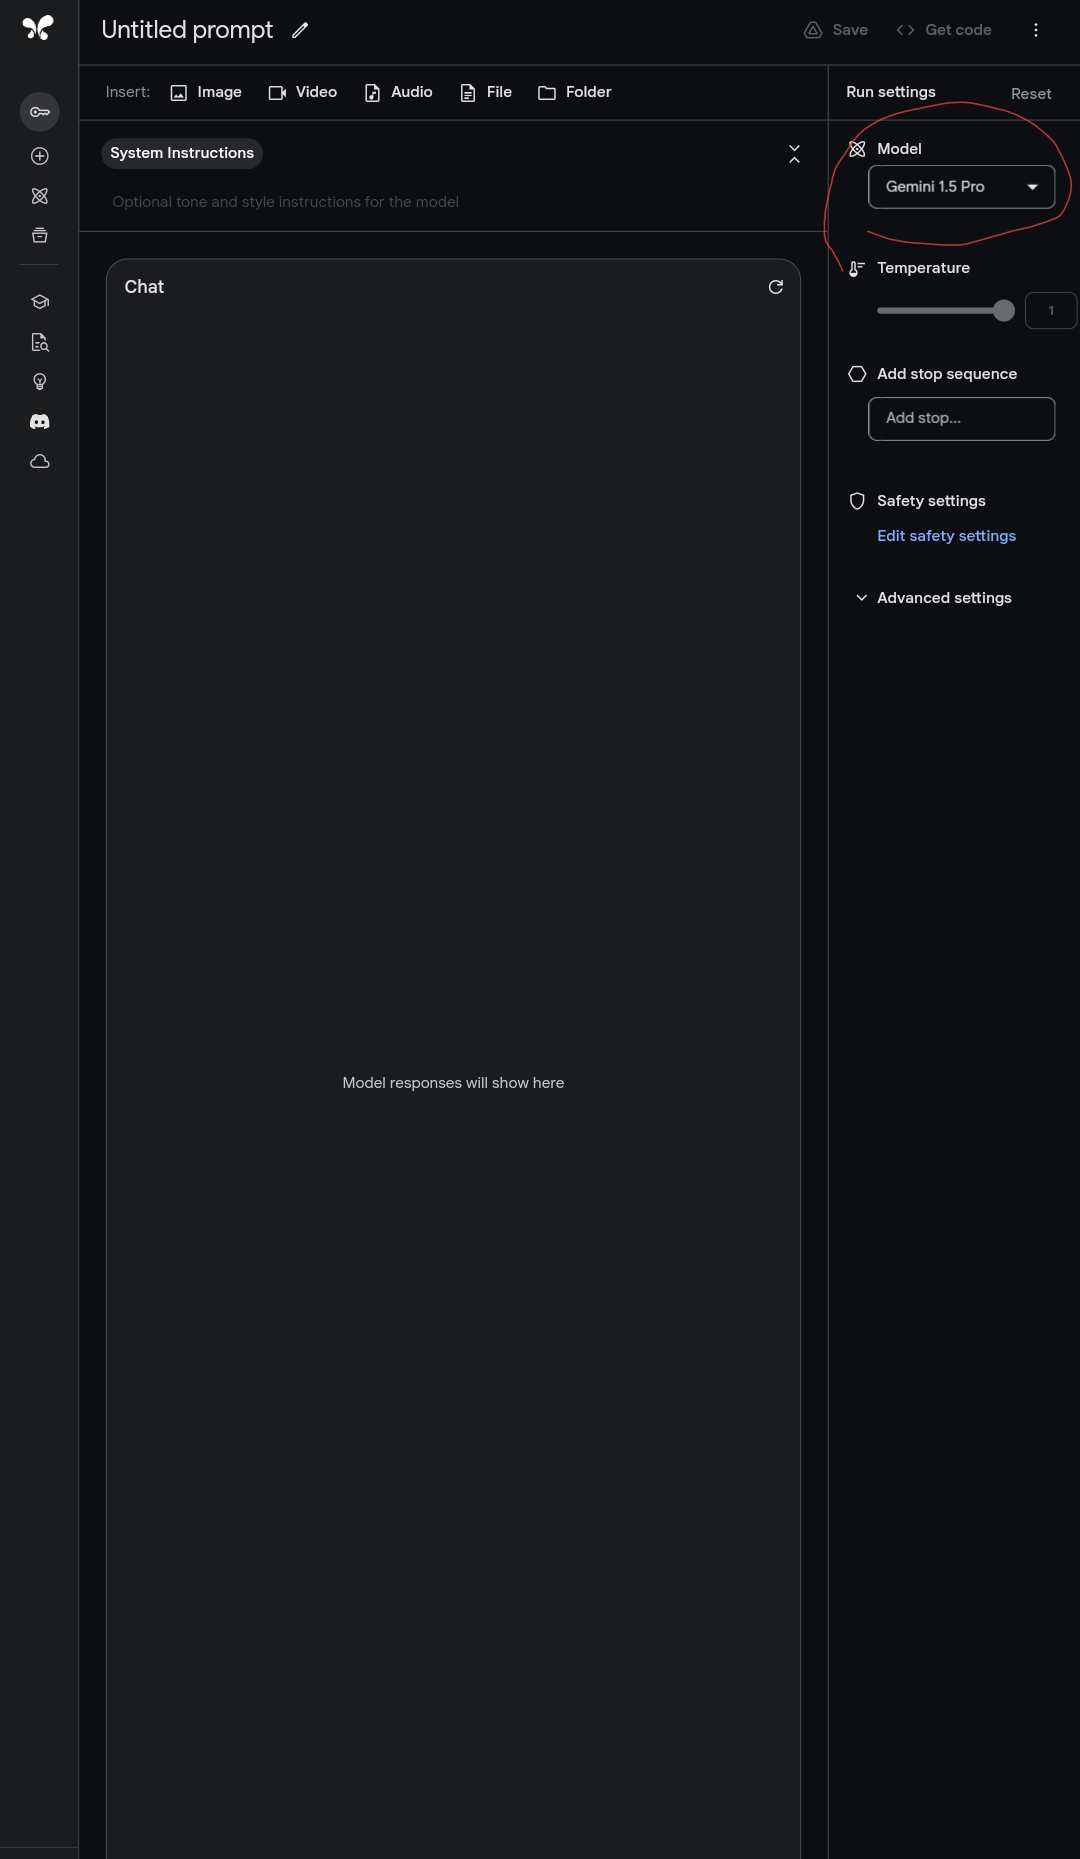Click the thermometer Temperature icon
This screenshot has width=1080, height=1859.
click(857, 268)
